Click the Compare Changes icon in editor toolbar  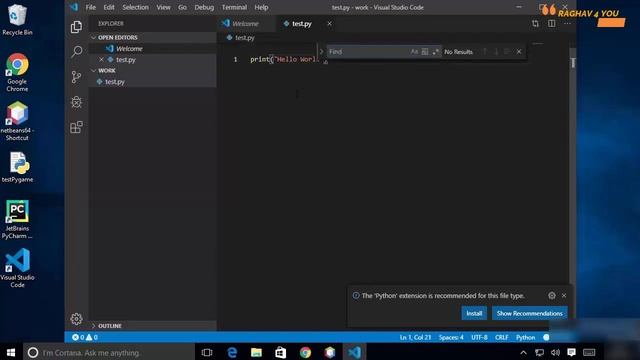click(x=535, y=24)
